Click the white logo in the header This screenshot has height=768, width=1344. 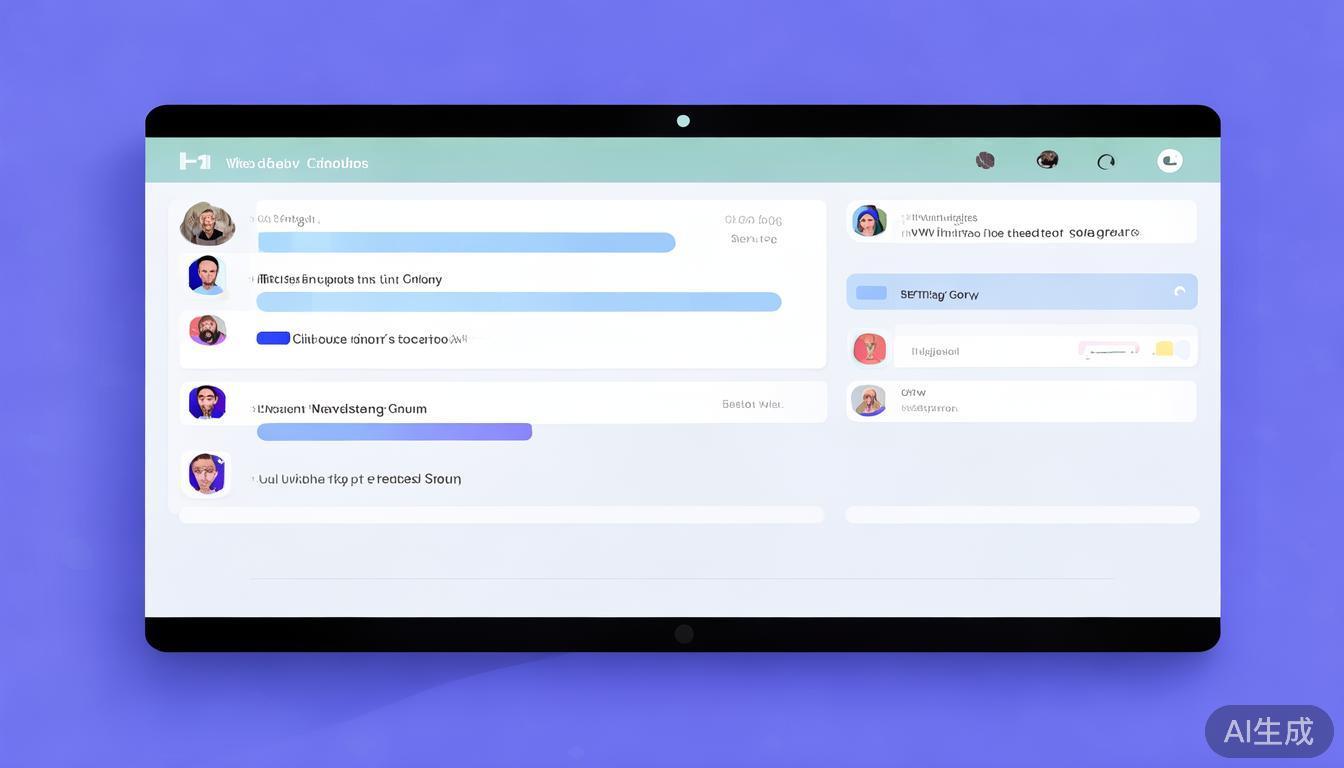pos(194,161)
